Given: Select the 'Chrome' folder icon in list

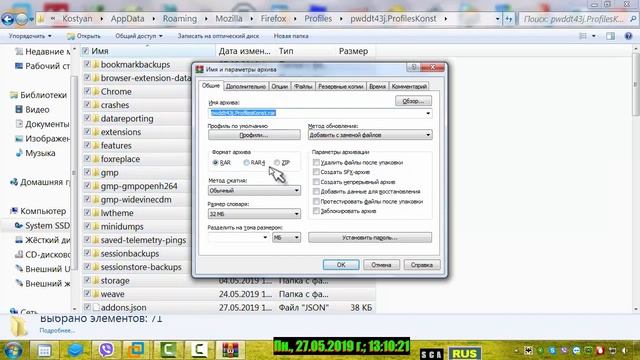Looking at the screenshot, I should click(96, 91).
